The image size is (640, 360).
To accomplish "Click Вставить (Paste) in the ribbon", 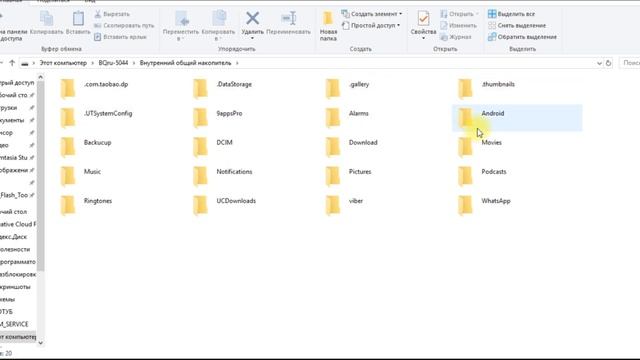I will (78, 23).
